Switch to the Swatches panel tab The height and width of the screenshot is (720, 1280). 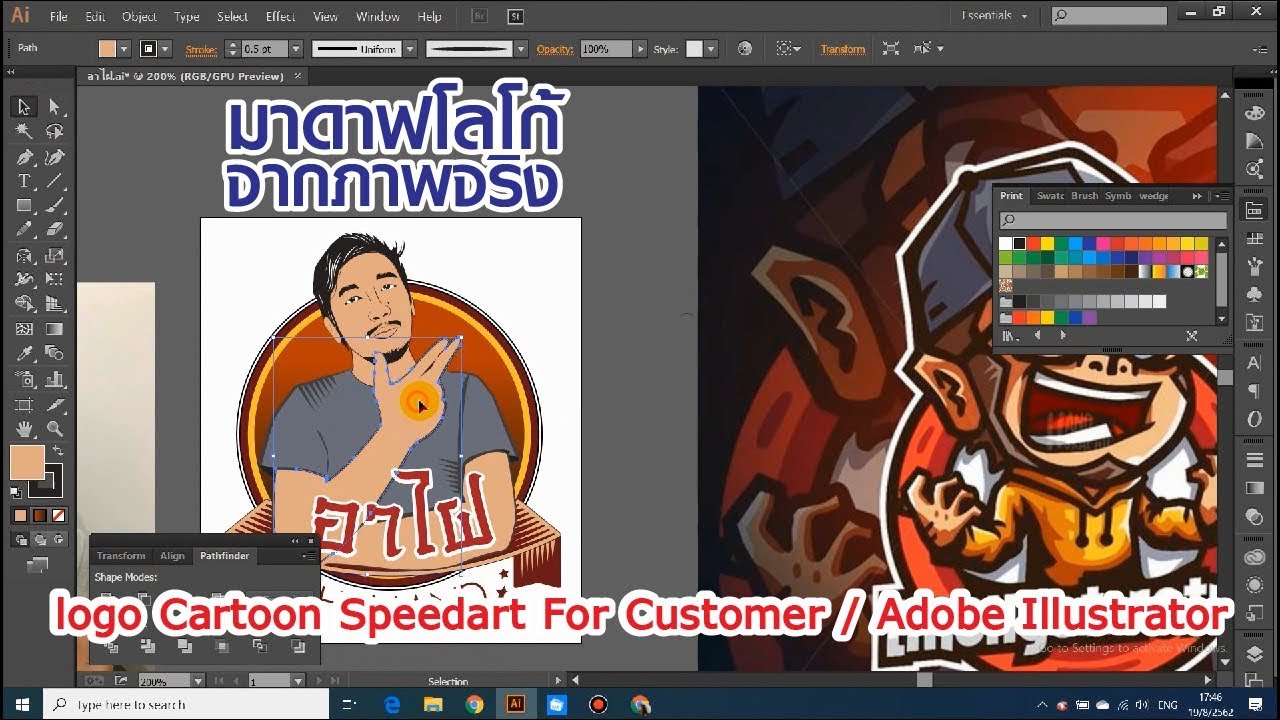[1050, 196]
